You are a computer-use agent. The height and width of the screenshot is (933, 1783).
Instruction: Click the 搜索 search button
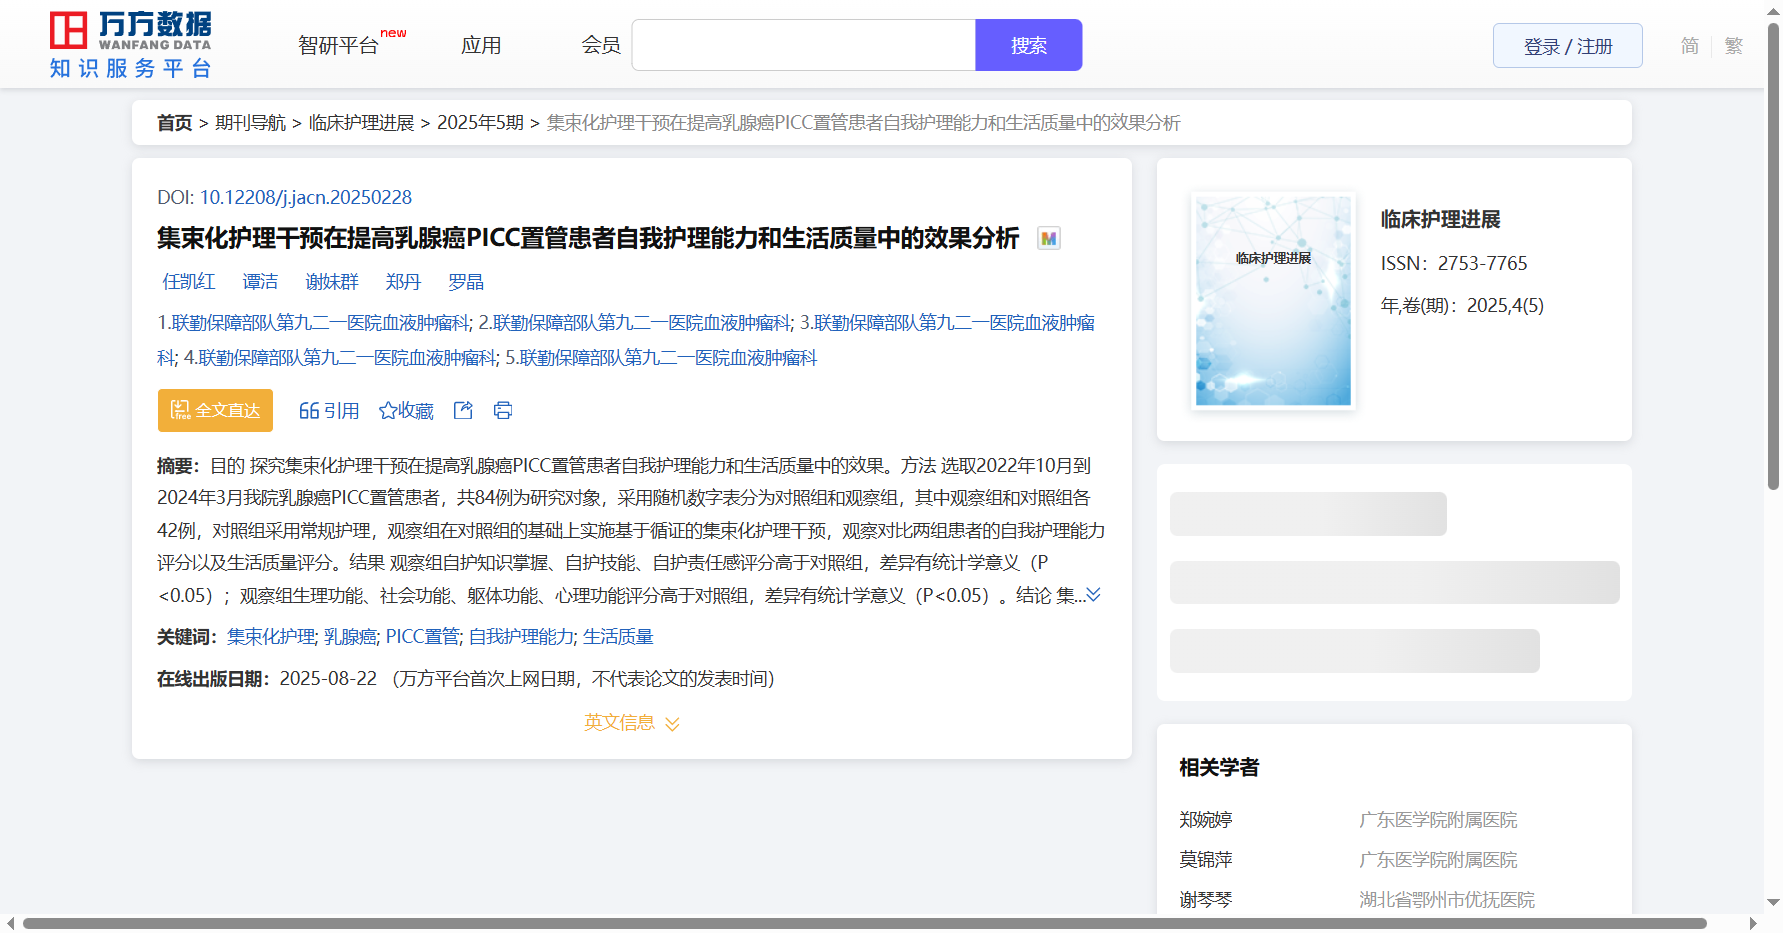click(1028, 45)
